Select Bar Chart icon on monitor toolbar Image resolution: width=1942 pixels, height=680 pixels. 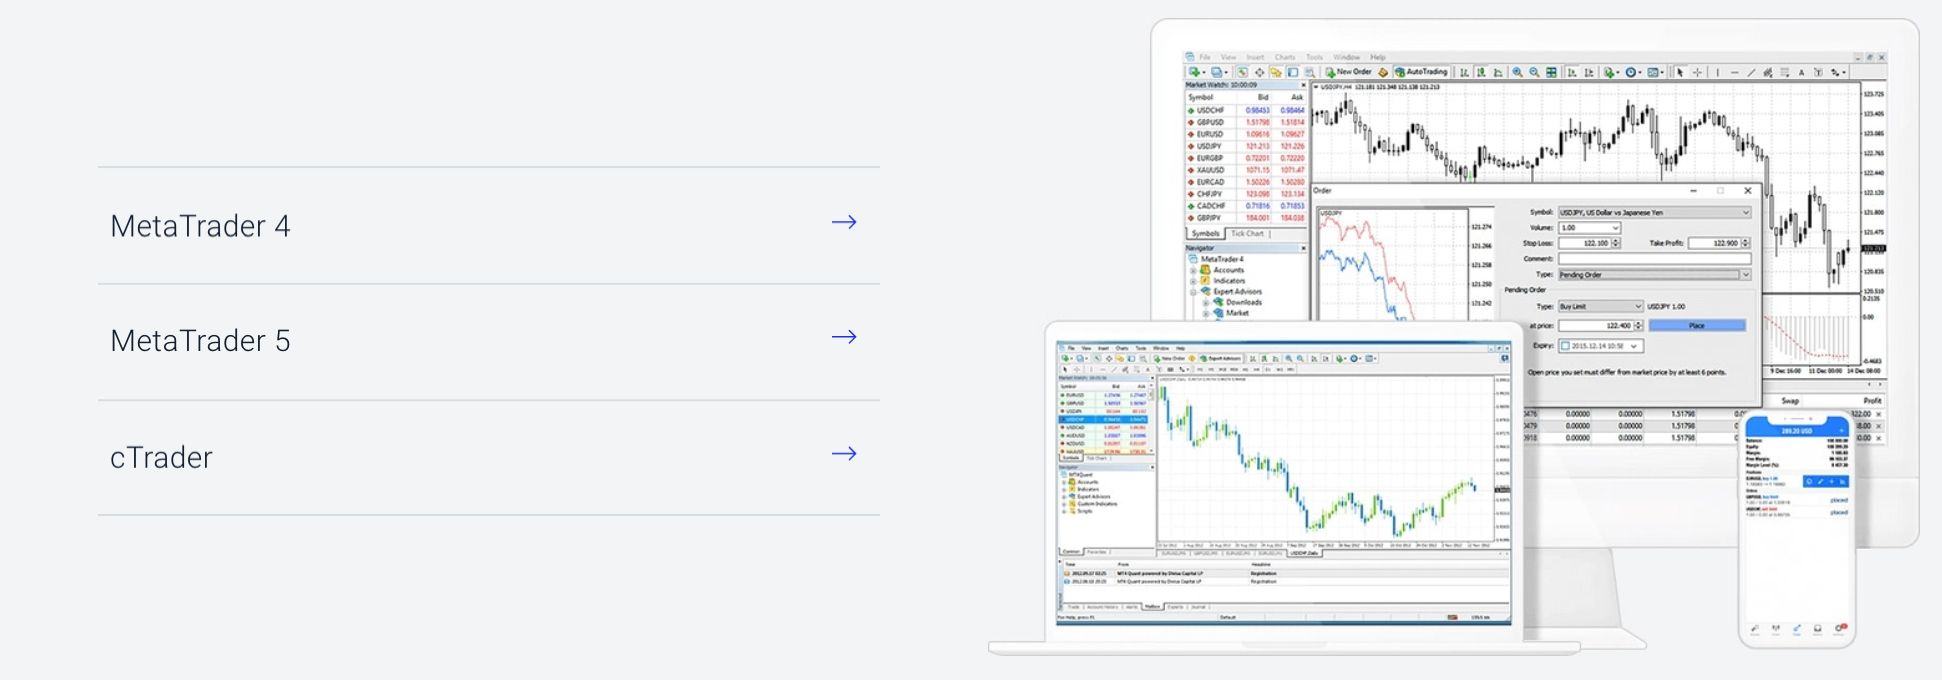(x=1464, y=72)
